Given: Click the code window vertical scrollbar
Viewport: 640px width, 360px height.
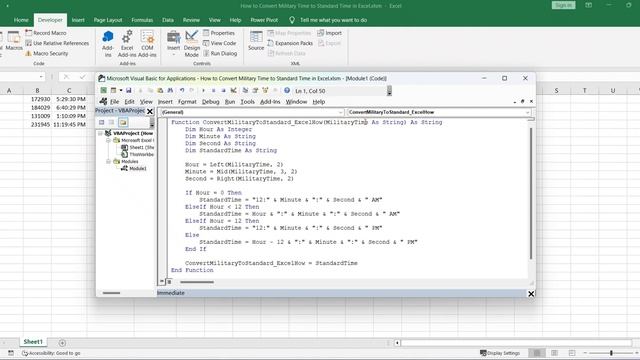Looking at the screenshot, I should [x=531, y=194].
